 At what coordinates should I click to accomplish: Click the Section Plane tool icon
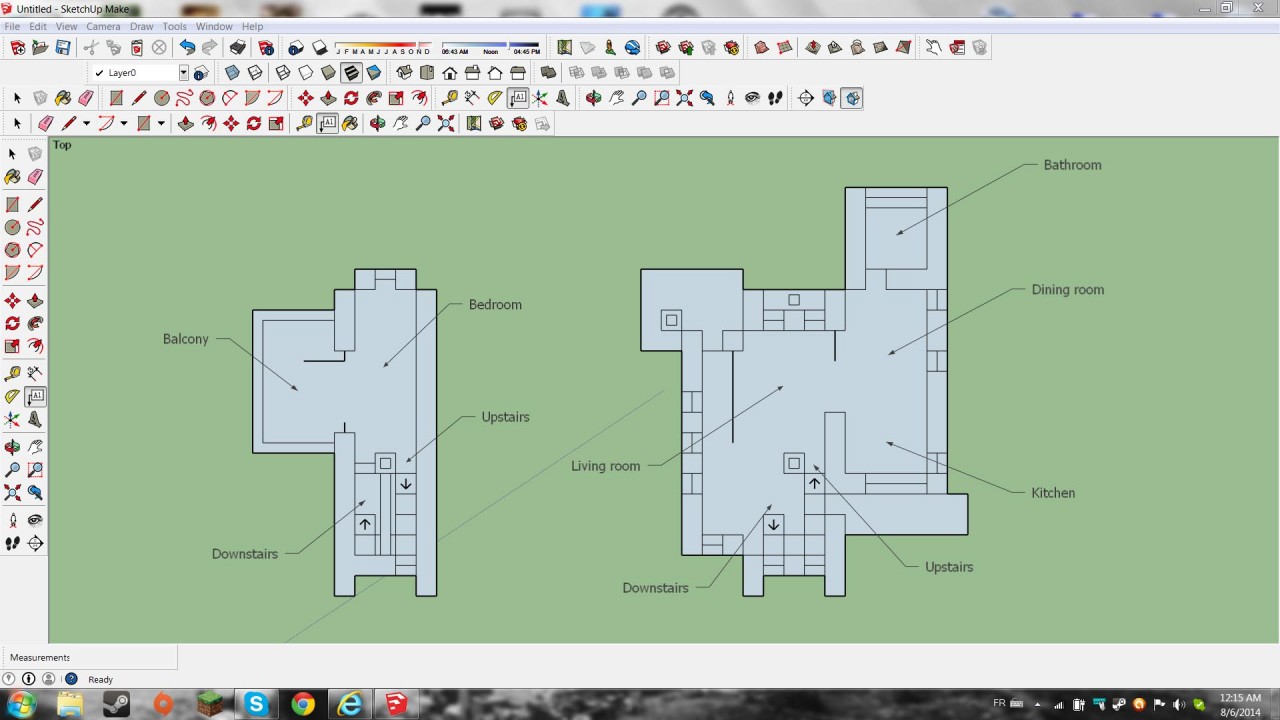click(x=805, y=98)
